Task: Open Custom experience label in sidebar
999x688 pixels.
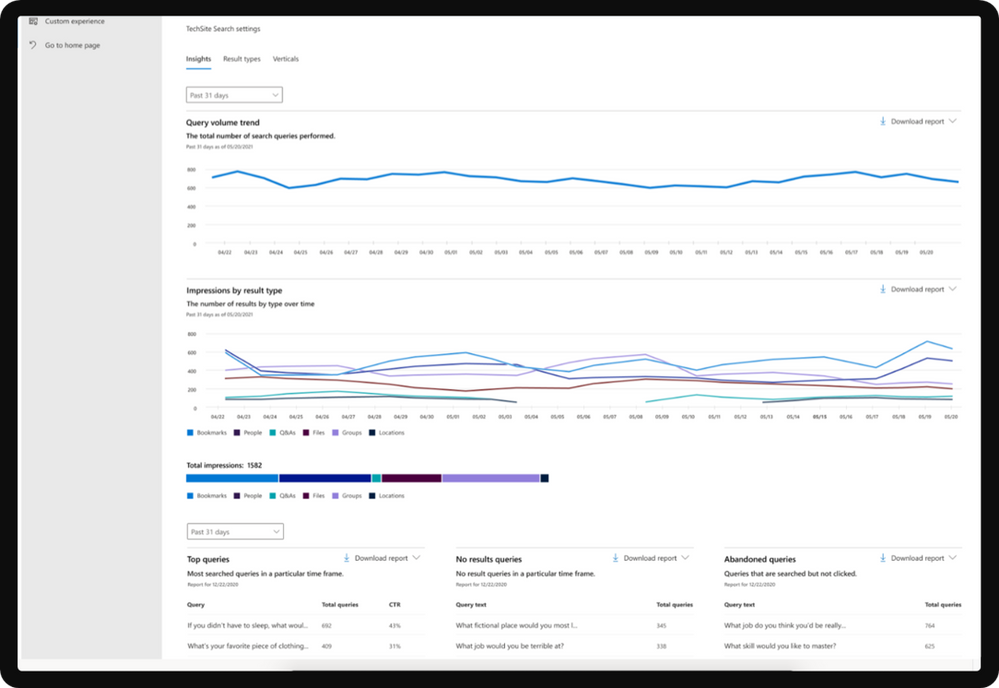Action: [75, 21]
